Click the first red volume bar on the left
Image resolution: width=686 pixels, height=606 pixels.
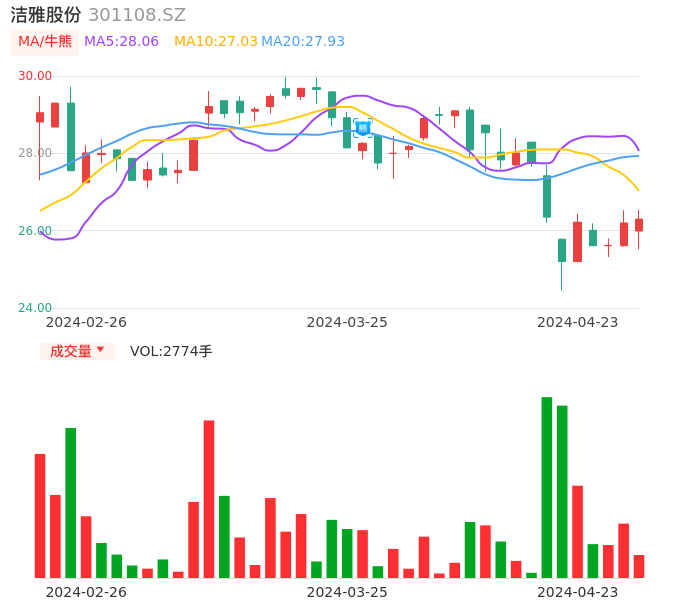pos(40,515)
